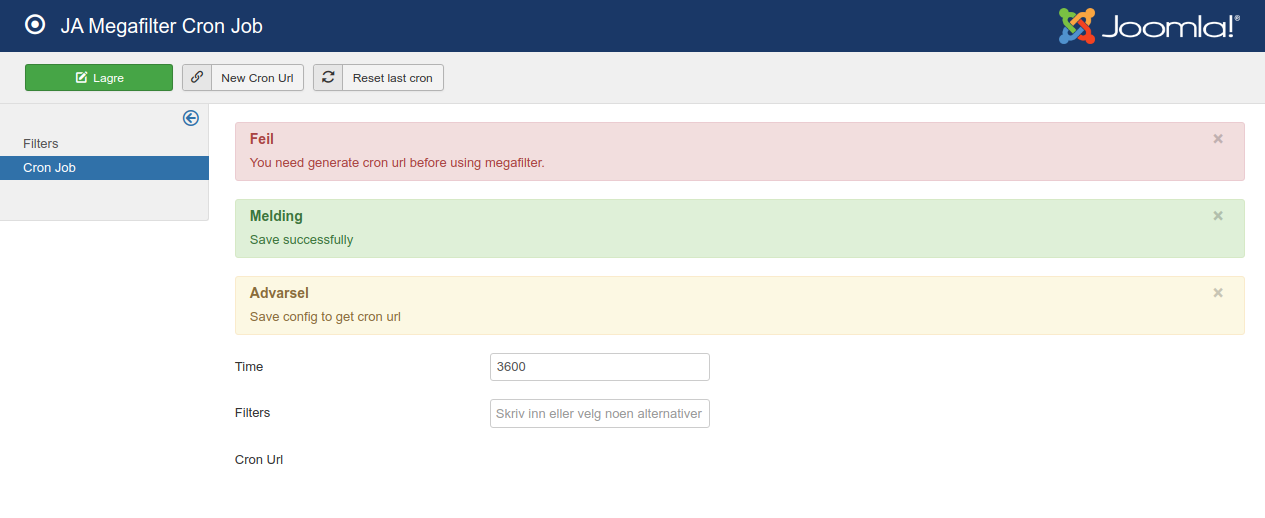
Task: Click the Time field label
Action: 249,367
